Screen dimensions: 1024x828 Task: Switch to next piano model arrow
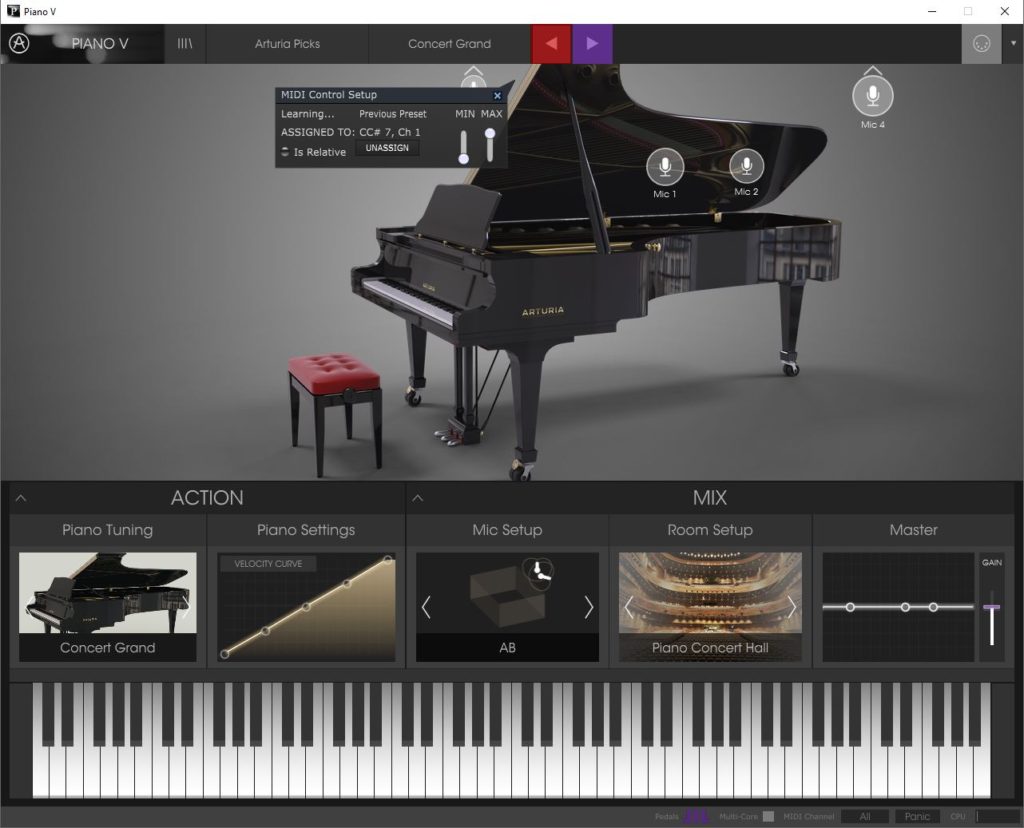185,607
